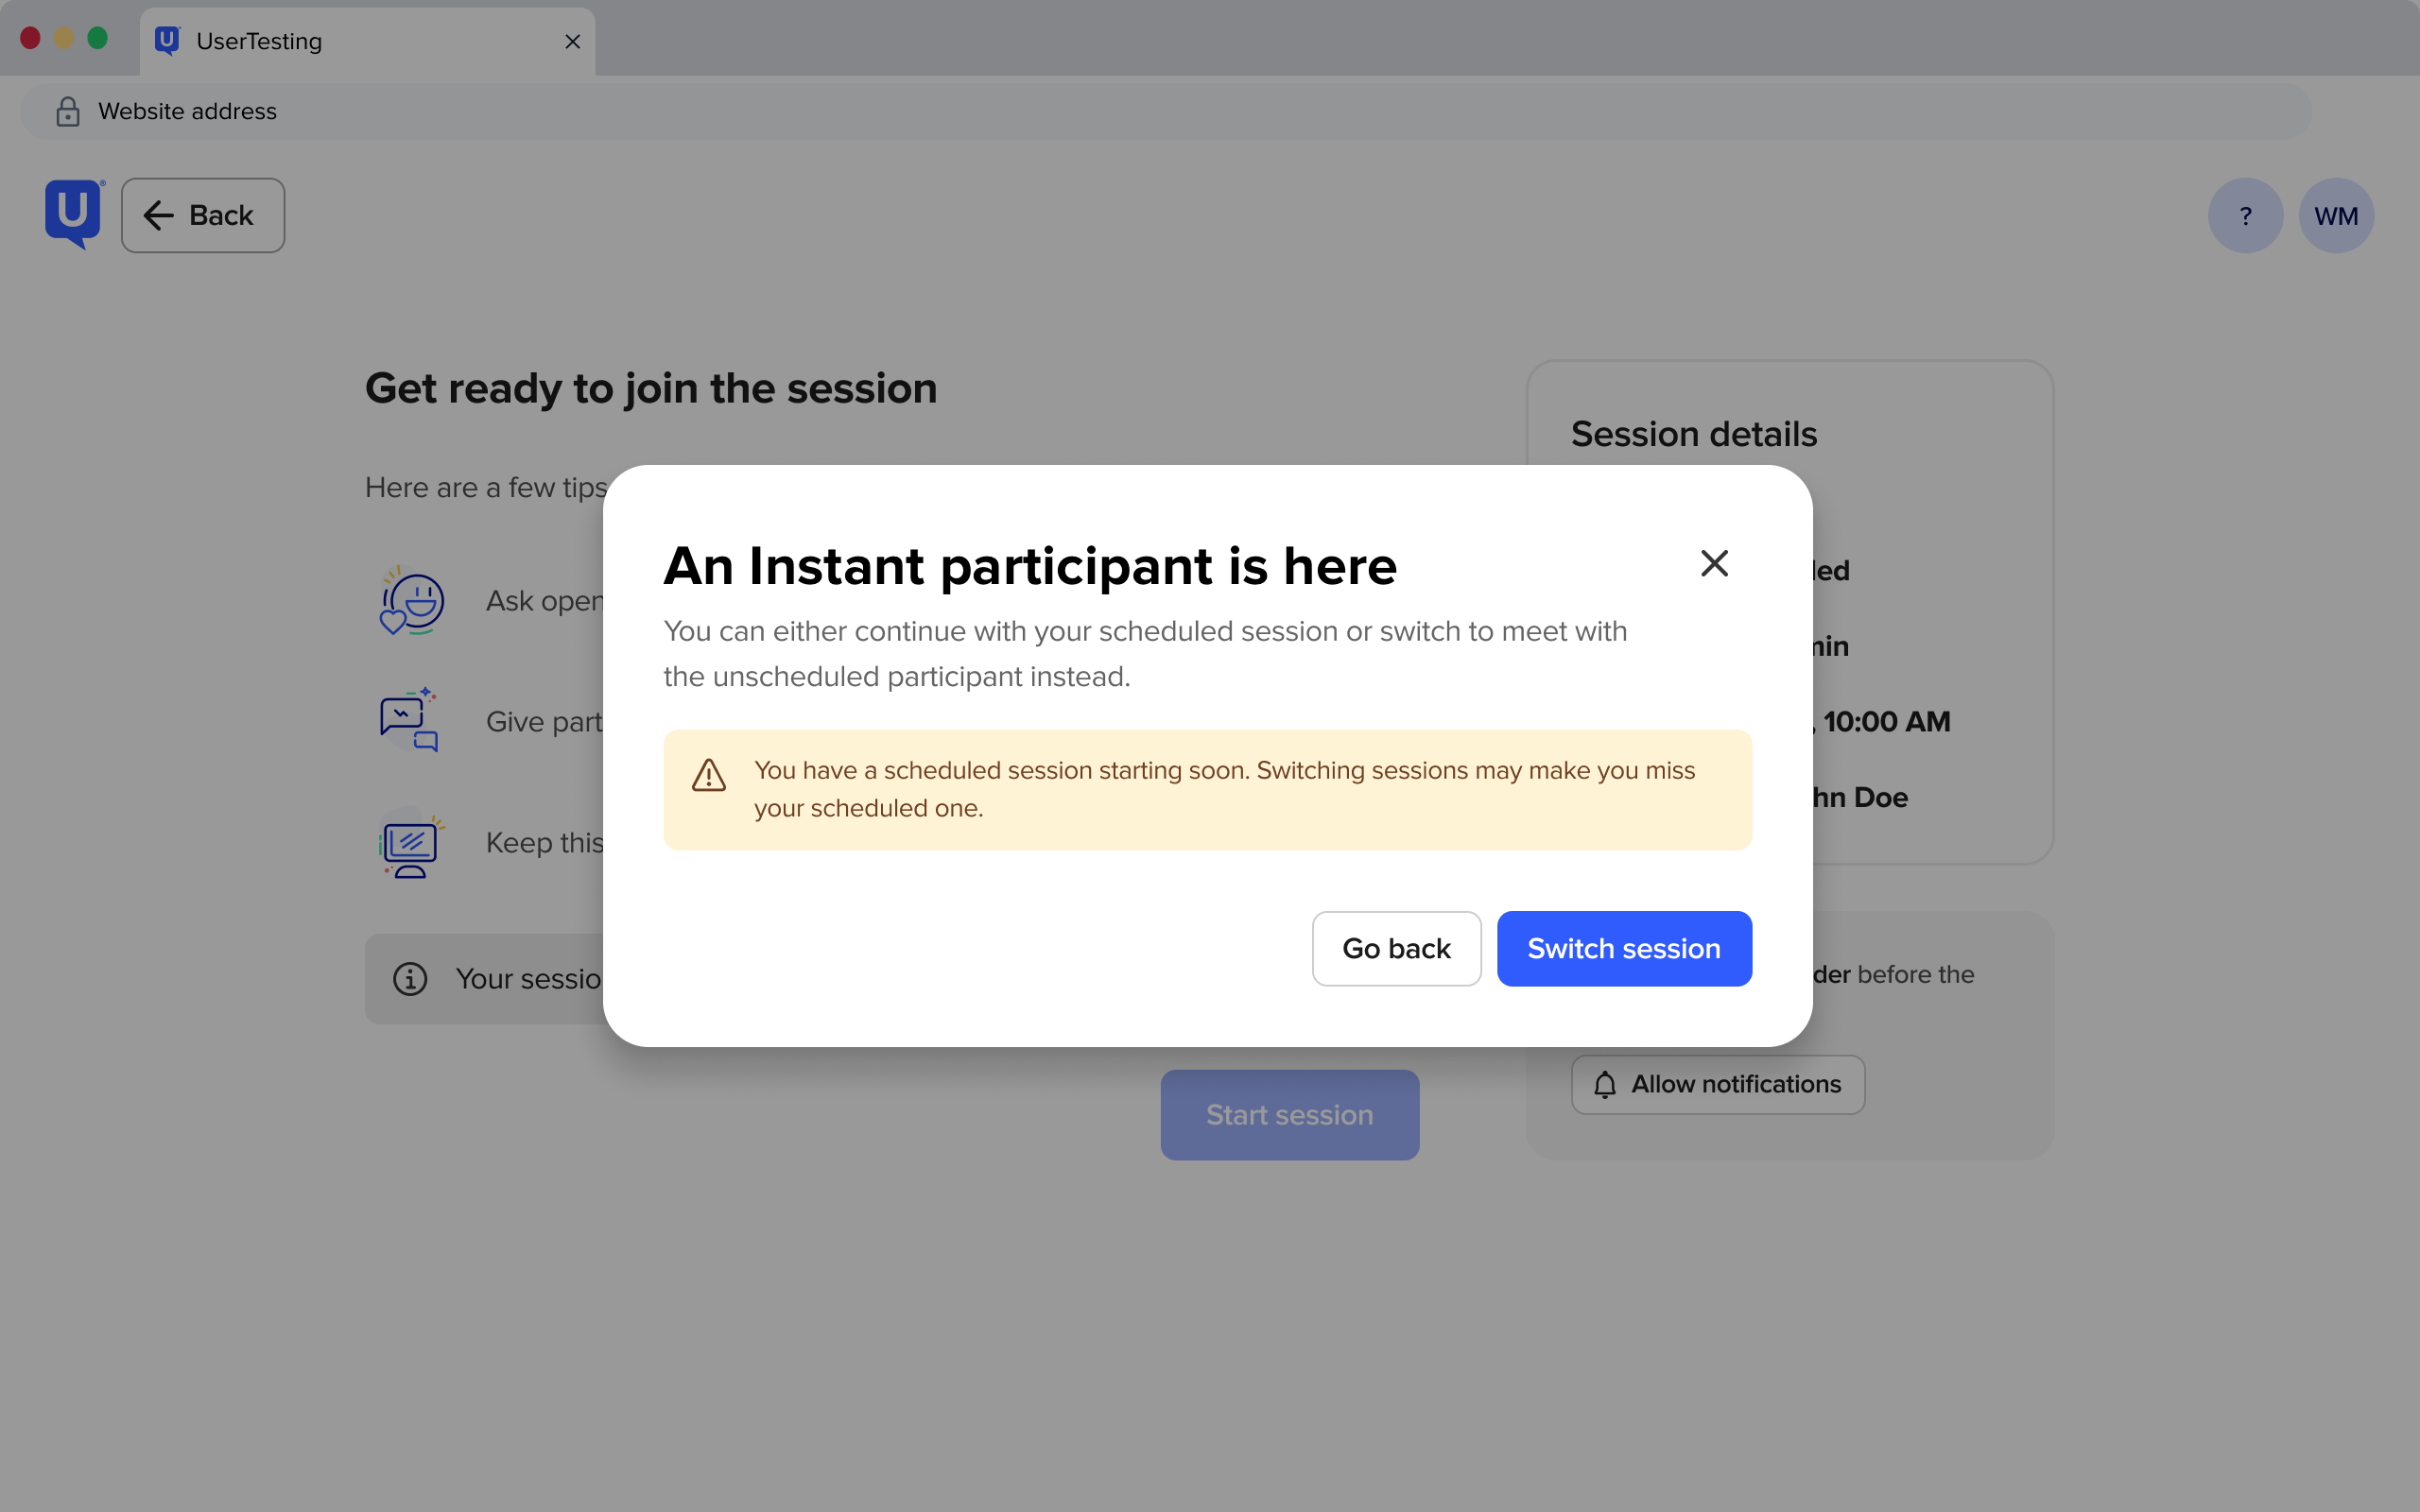Open the help question mark icon
Viewport: 2420px width, 1512px height.
[2245, 215]
